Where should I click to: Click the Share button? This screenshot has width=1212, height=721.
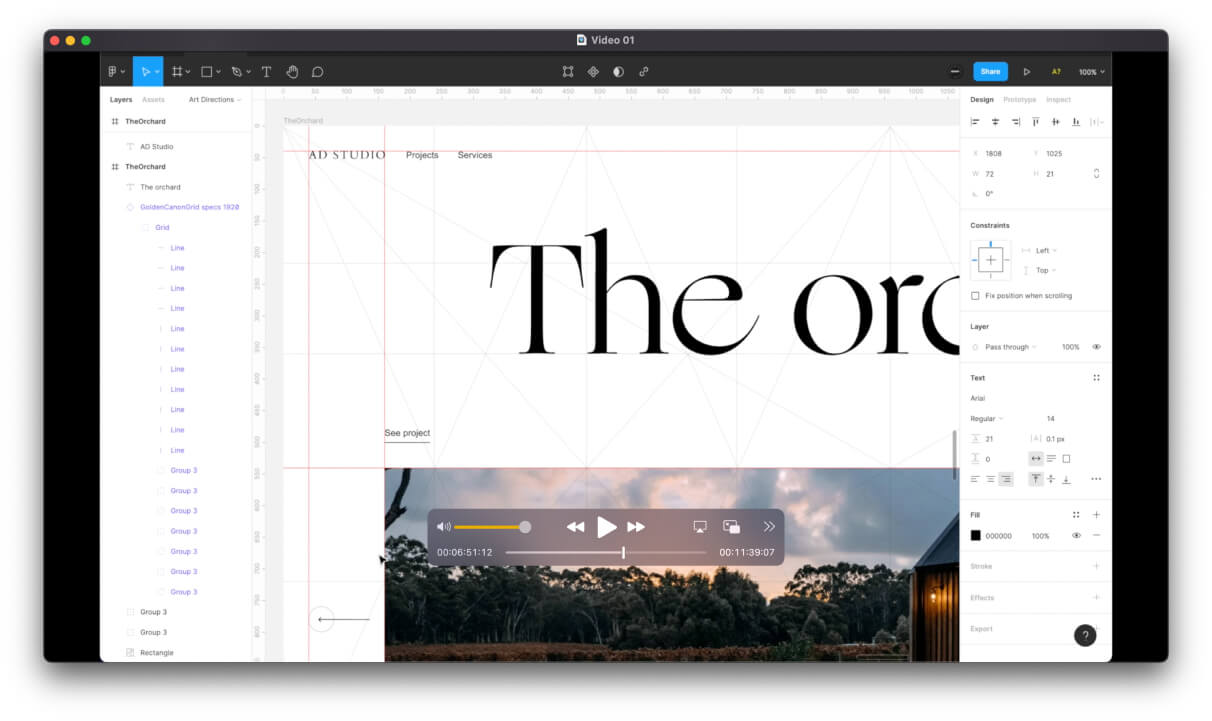[990, 71]
